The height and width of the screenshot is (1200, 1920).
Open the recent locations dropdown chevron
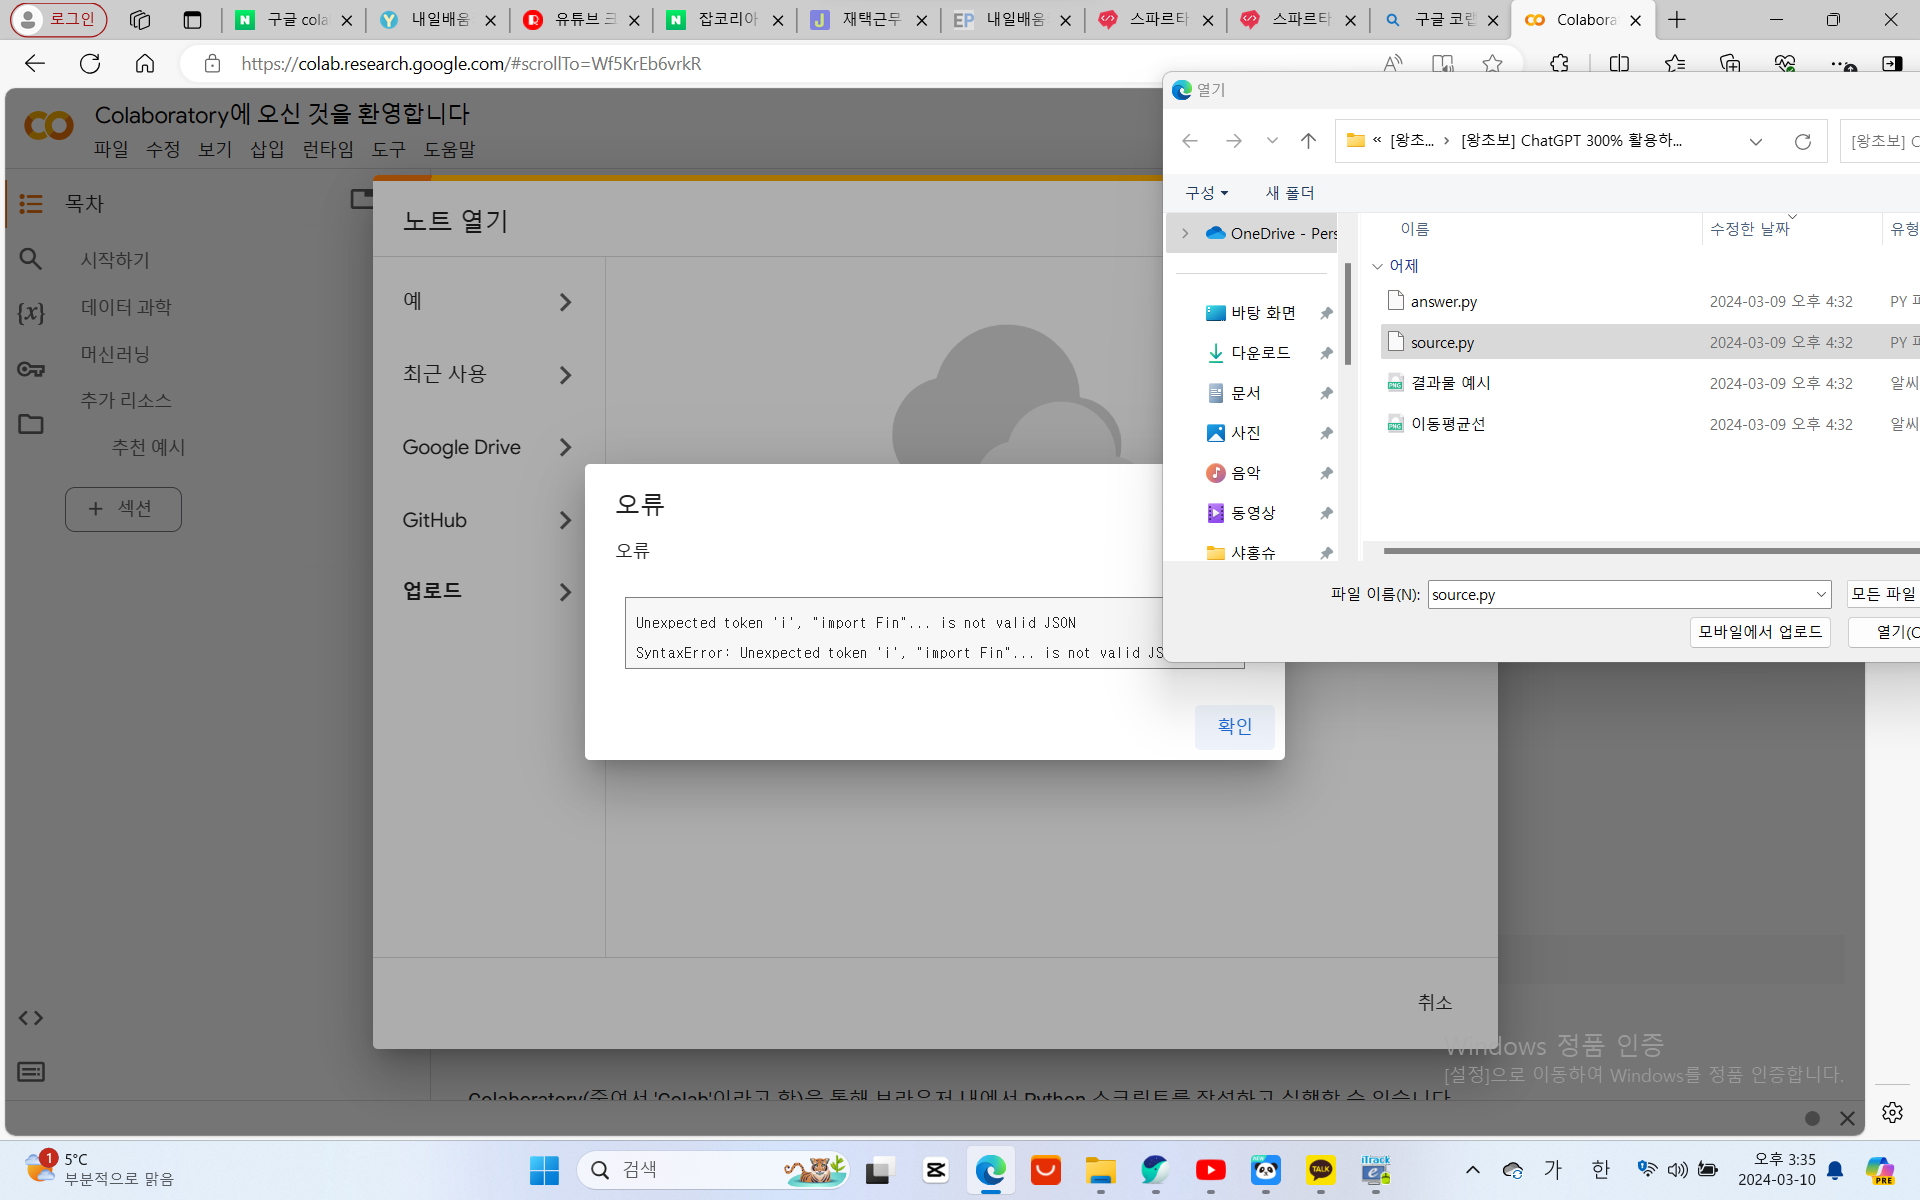[x=1272, y=141]
